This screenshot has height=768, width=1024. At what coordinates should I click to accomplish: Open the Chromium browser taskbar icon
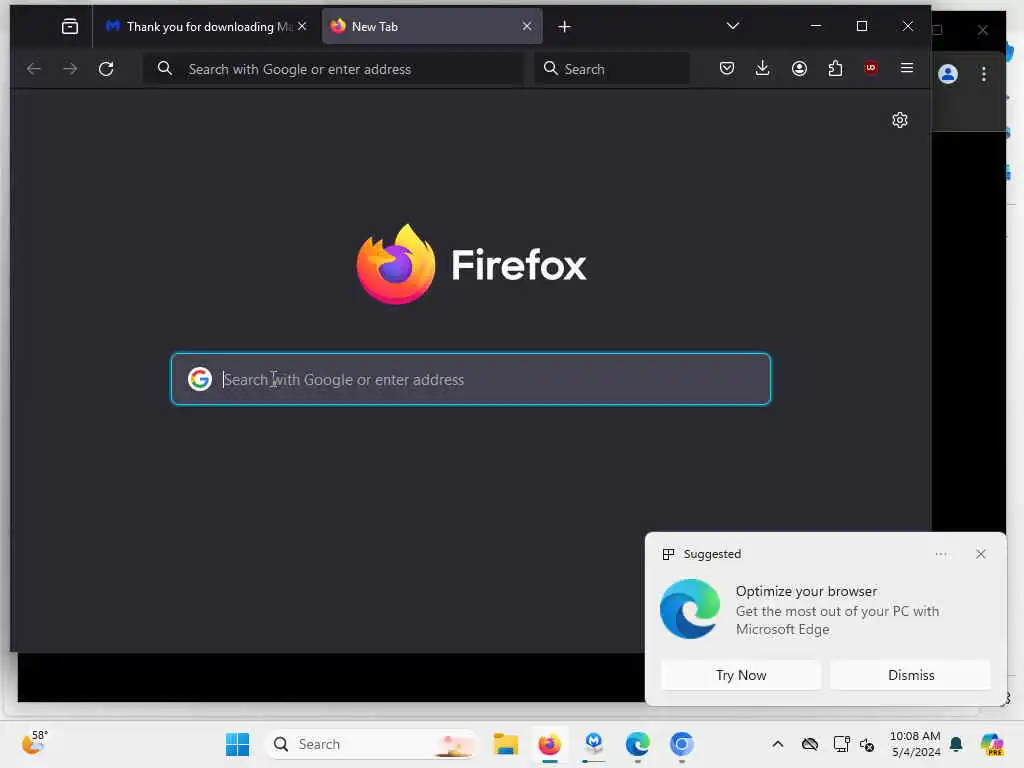pyautogui.click(x=681, y=744)
